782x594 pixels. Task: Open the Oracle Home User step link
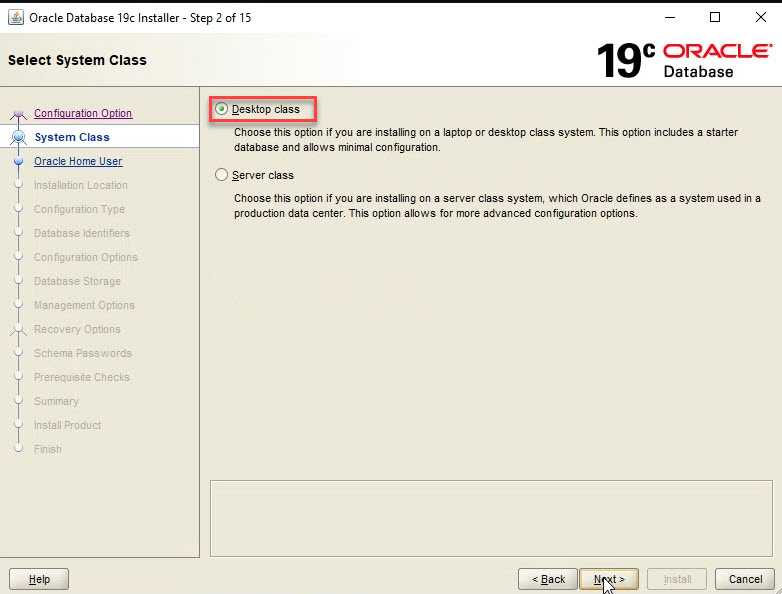(x=78, y=161)
